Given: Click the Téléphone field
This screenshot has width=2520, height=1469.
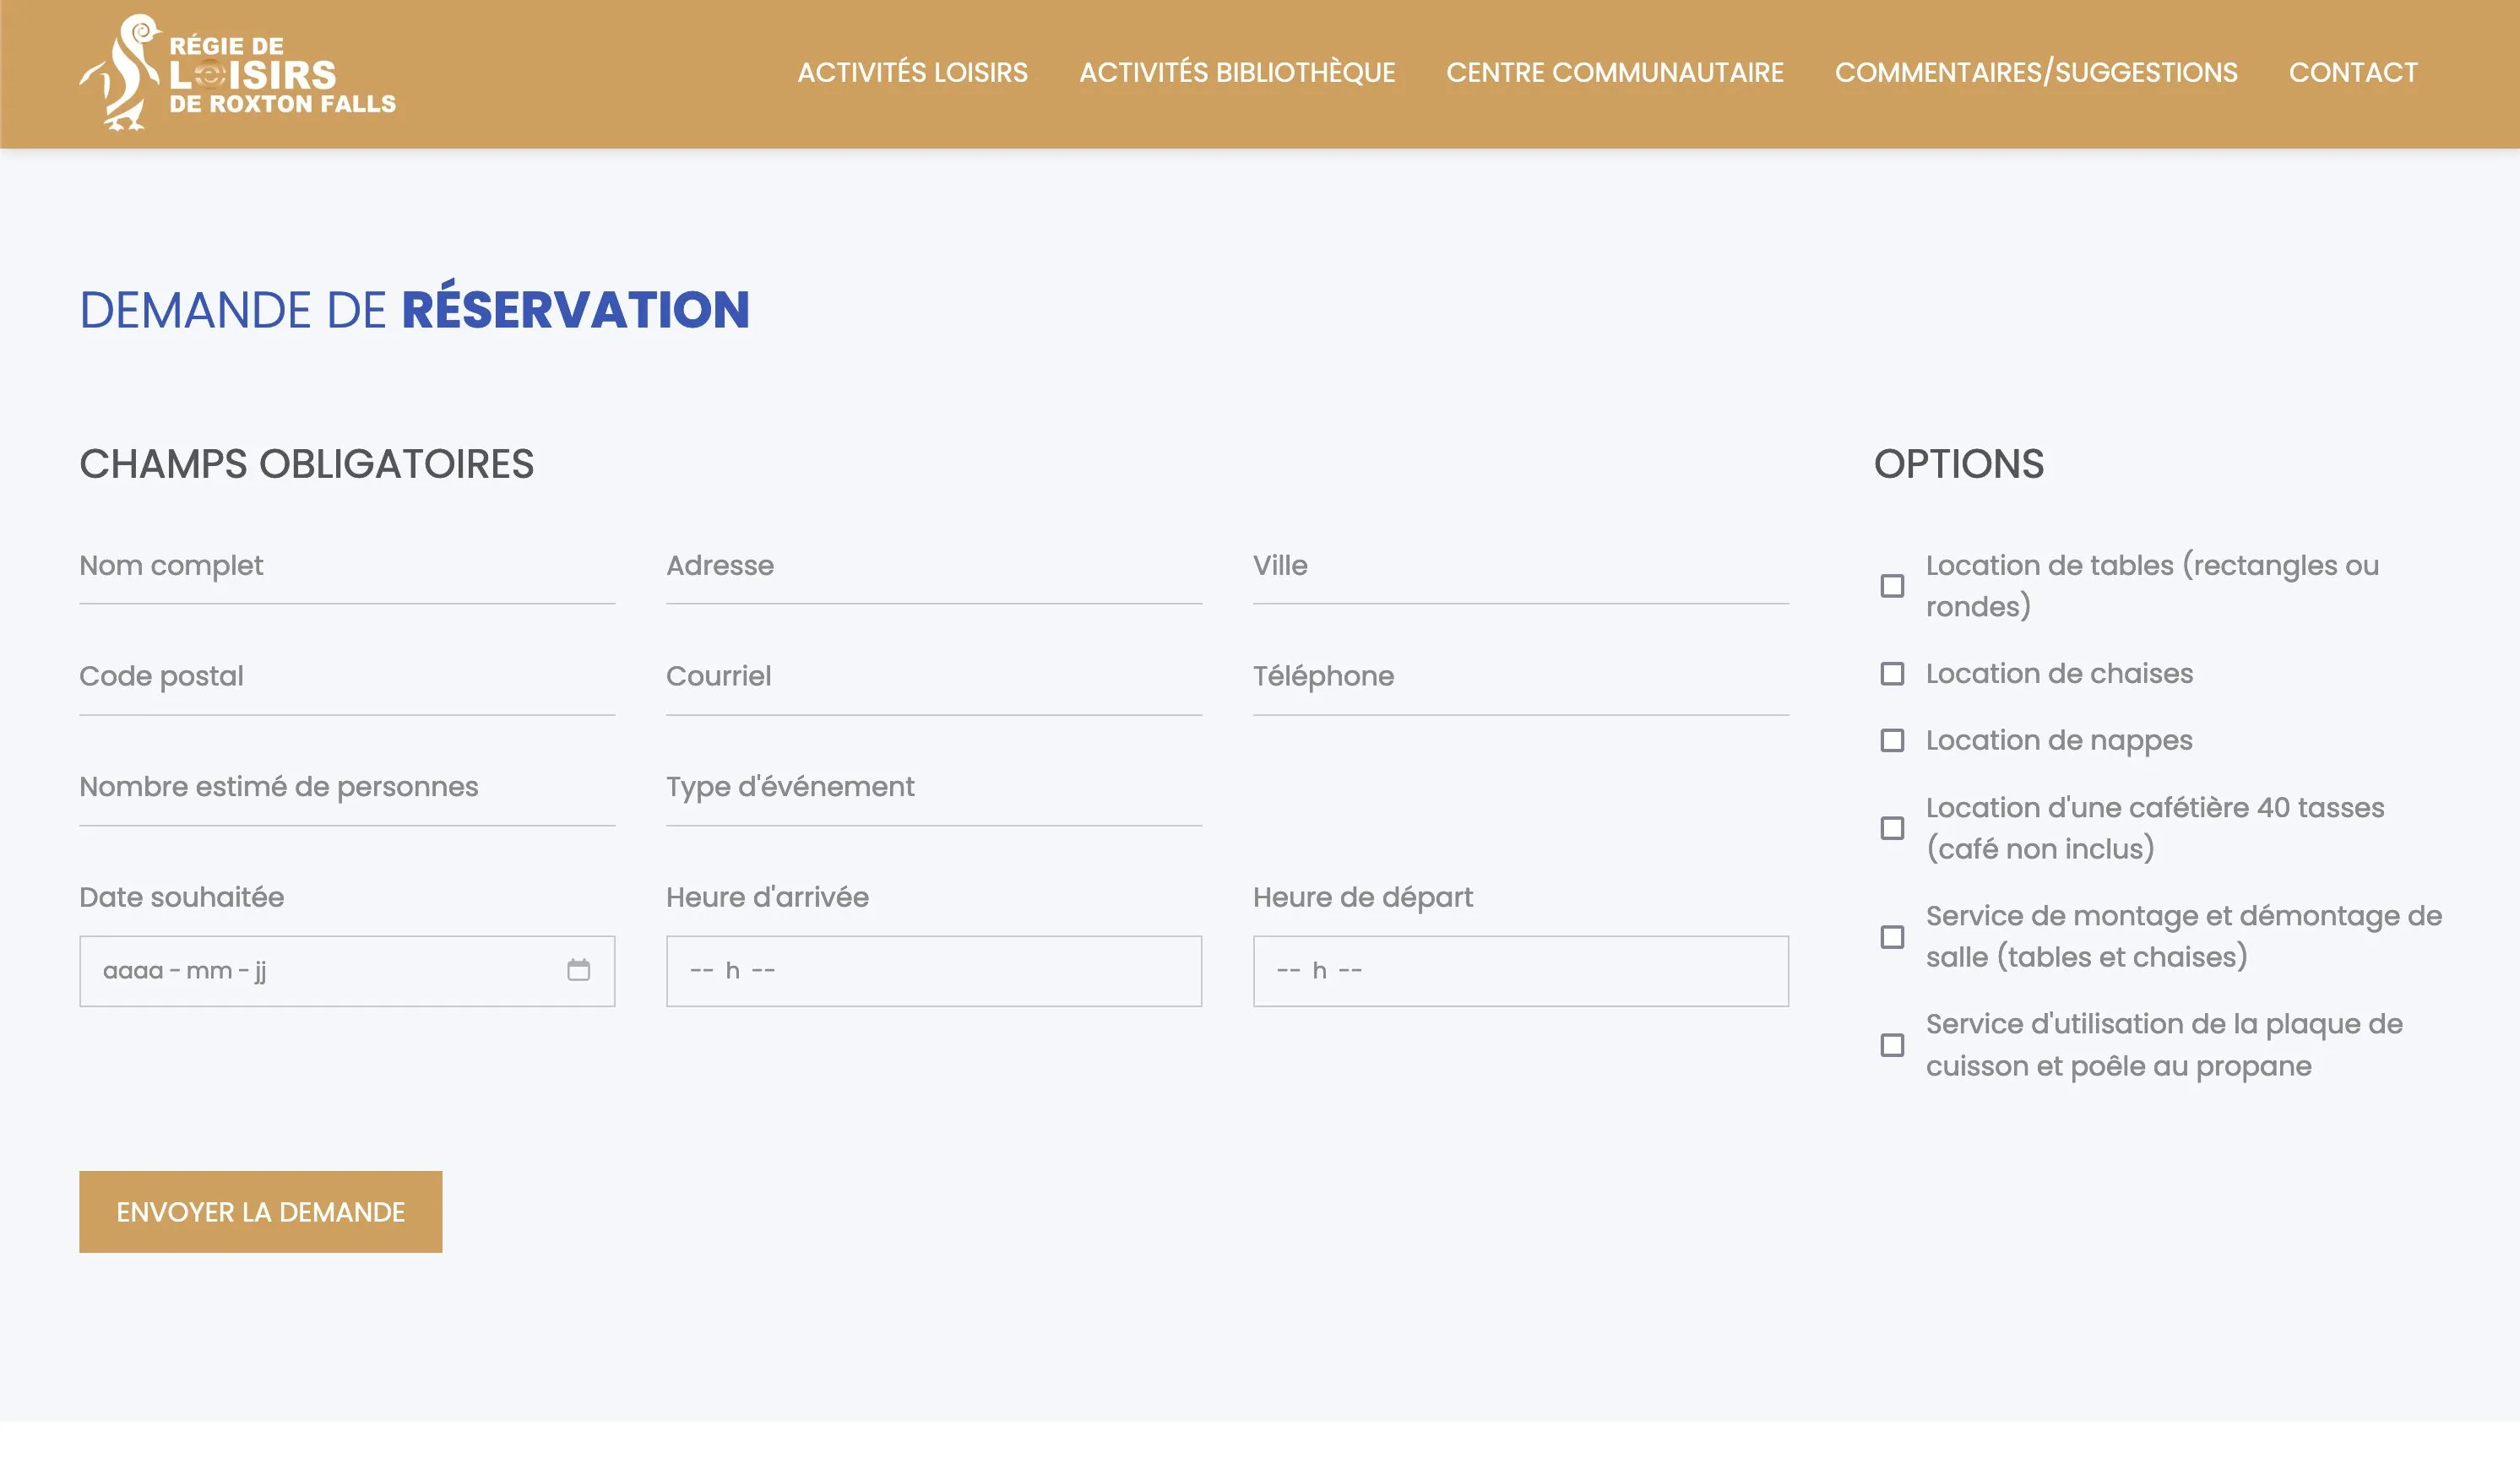Looking at the screenshot, I should 1521,678.
